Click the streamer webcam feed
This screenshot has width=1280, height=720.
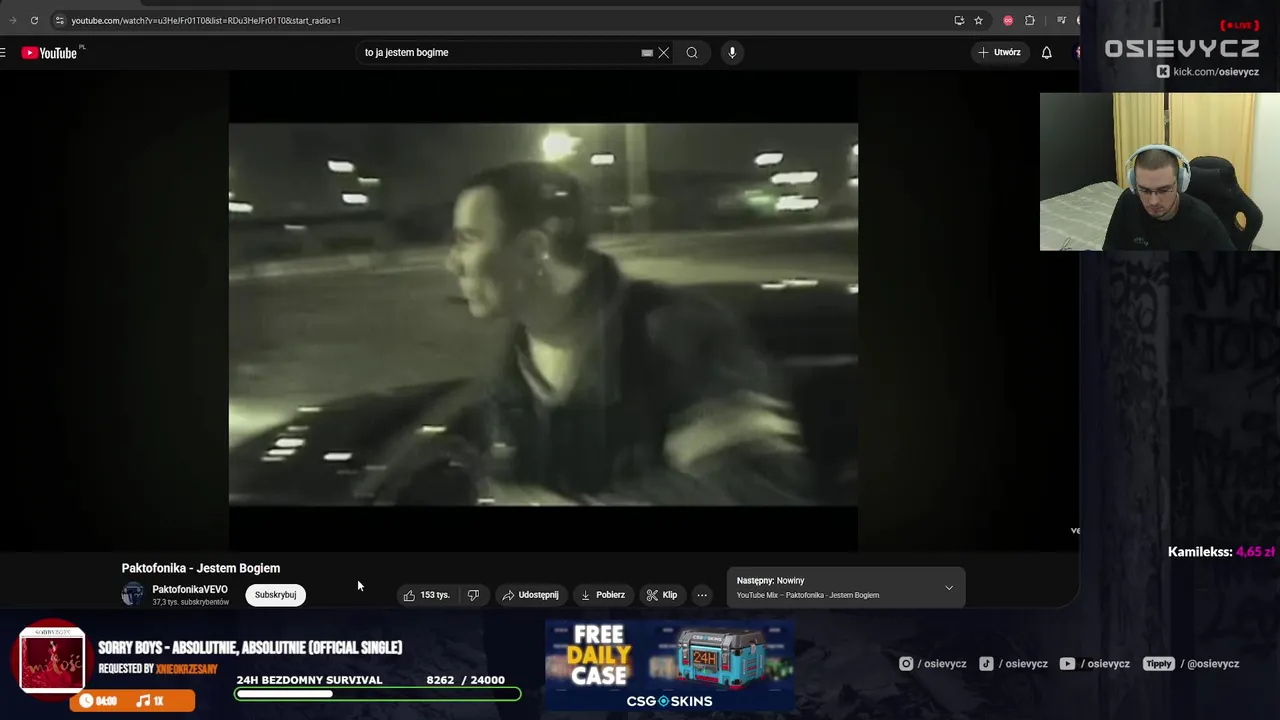pos(1160,172)
